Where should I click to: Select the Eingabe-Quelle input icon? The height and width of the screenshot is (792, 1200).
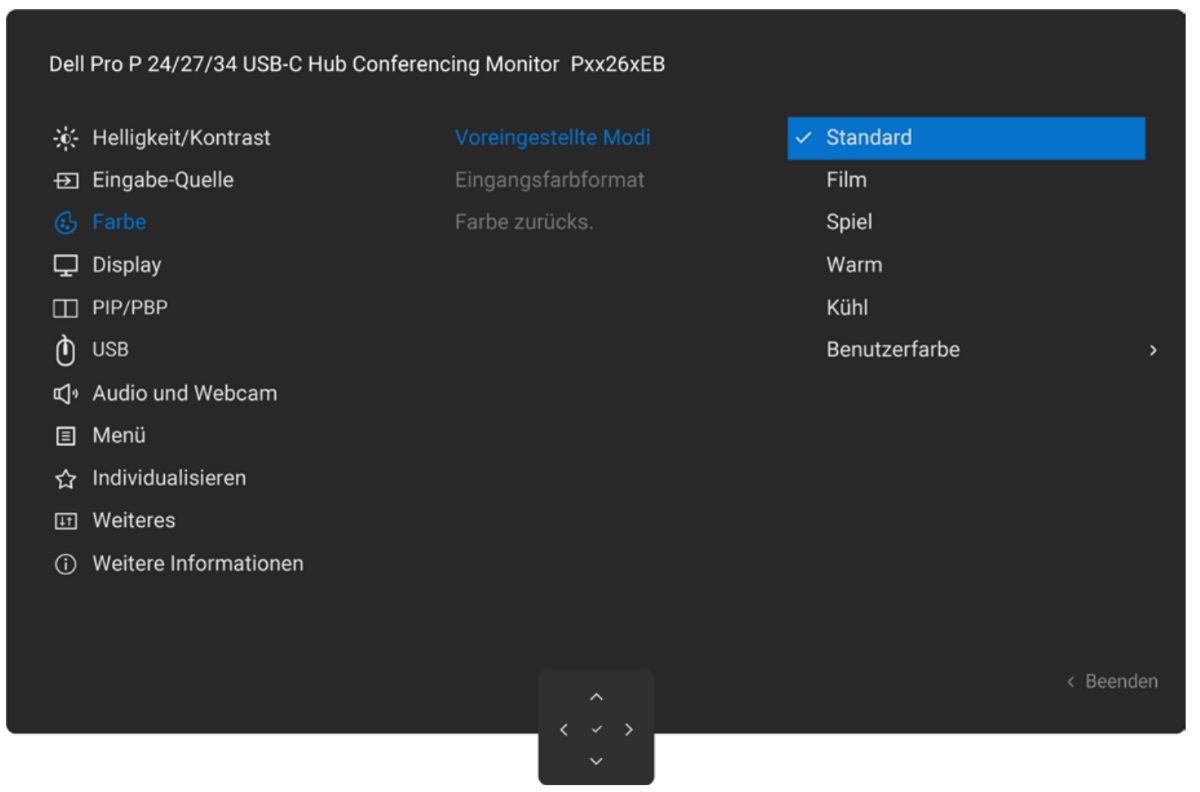click(x=66, y=181)
